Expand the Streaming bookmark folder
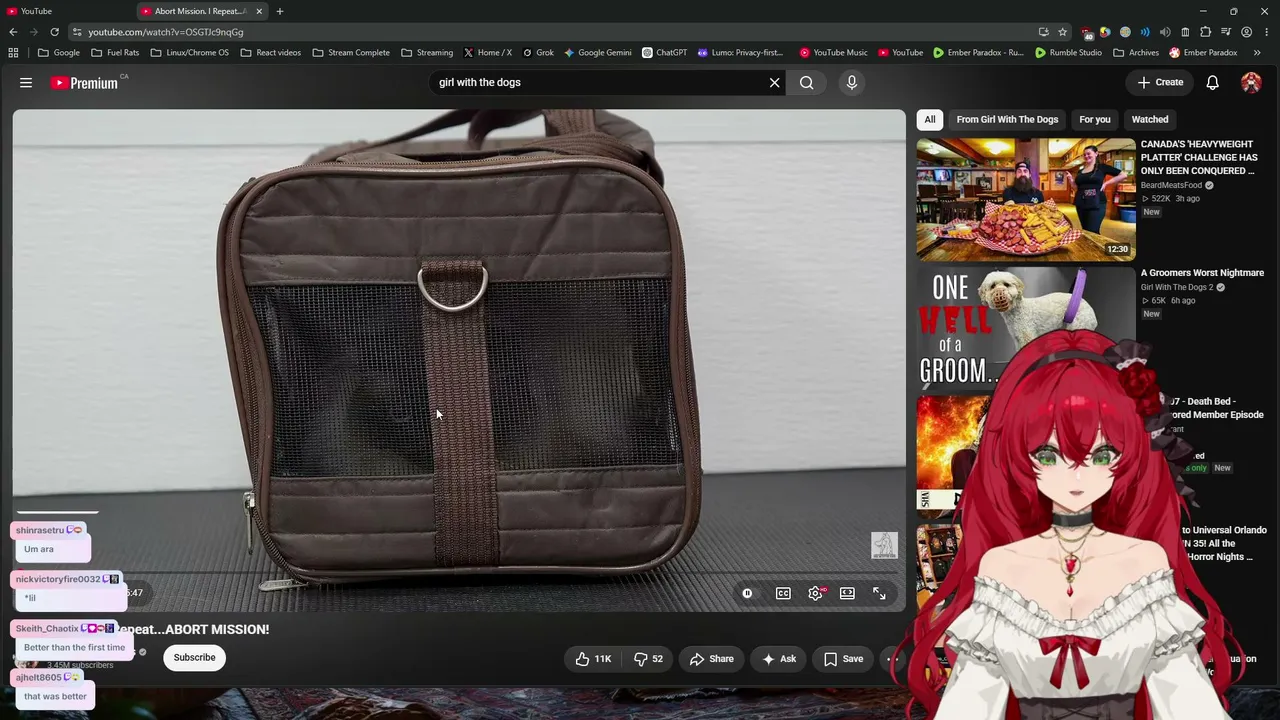The height and width of the screenshot is (720, 1280). point(427,53)
